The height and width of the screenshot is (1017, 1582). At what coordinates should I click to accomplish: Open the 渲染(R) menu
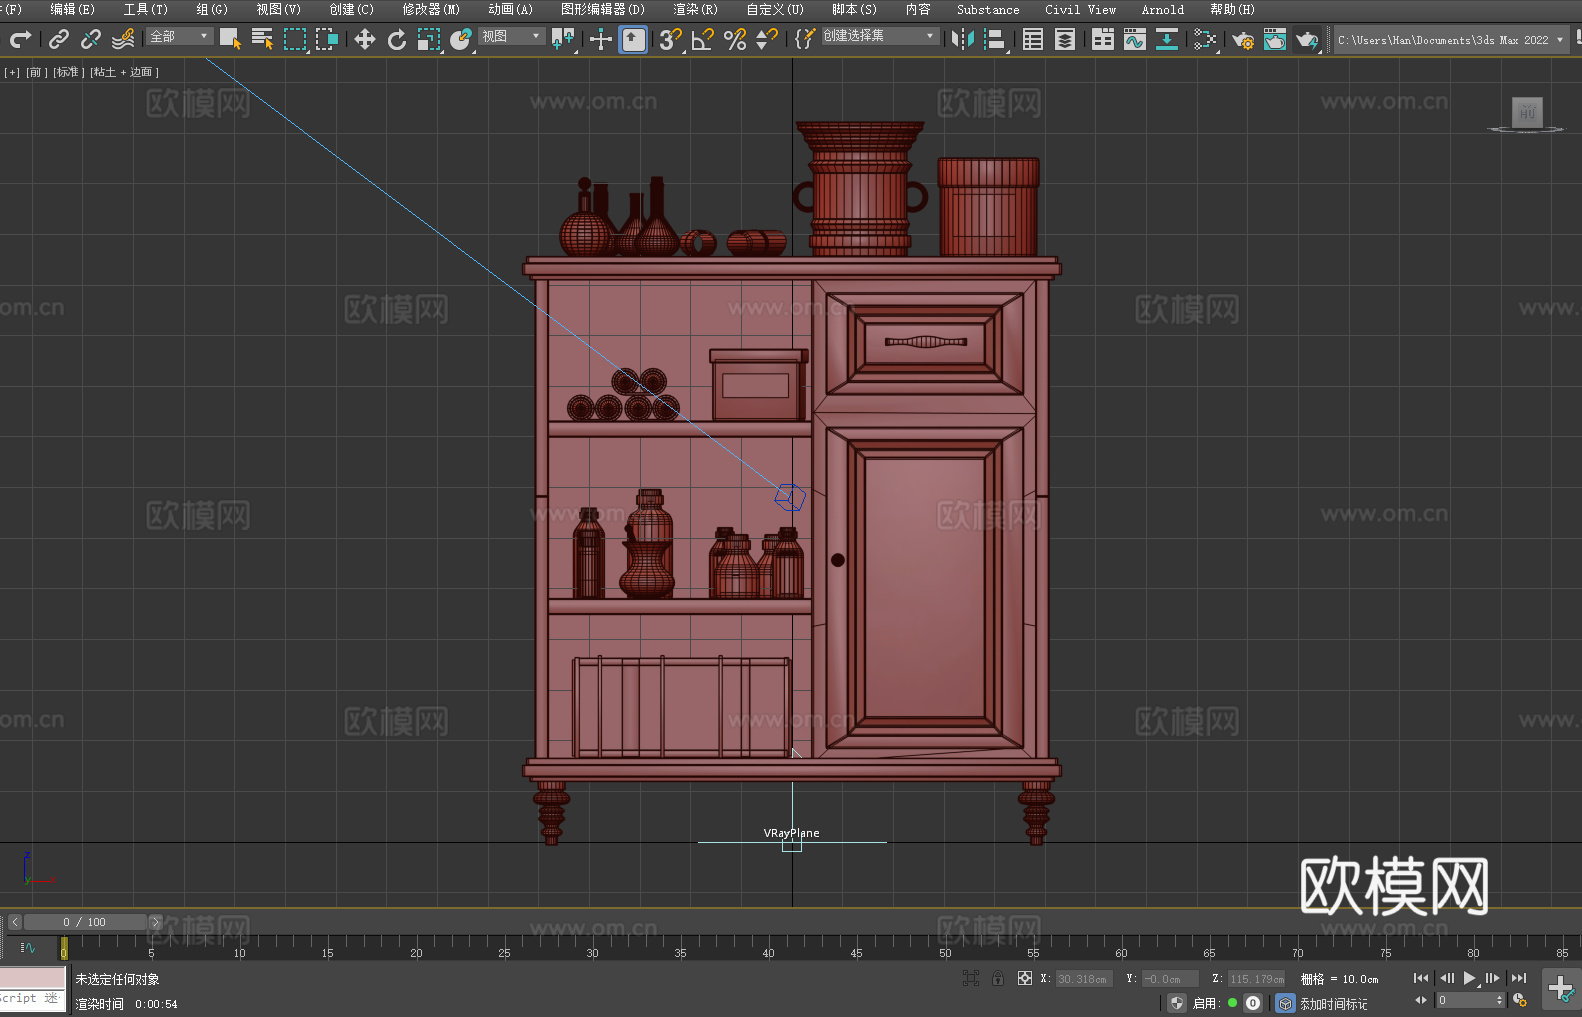tap(695, 9)
